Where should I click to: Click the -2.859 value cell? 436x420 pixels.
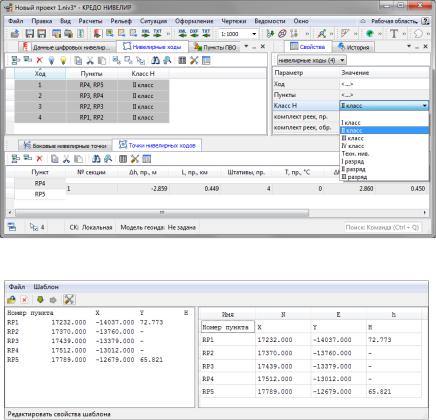pyautogui.click(x=143, y=188)
